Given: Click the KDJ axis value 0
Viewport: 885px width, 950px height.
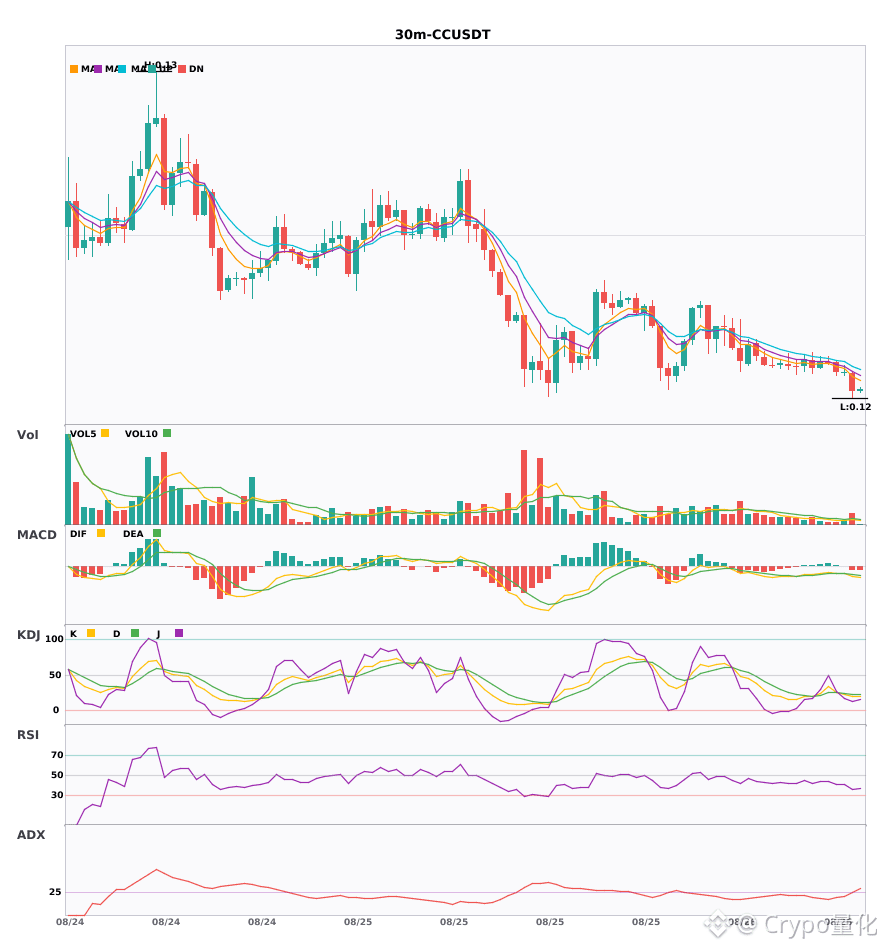Looking at the screenshot, I should tap(56, 710).
